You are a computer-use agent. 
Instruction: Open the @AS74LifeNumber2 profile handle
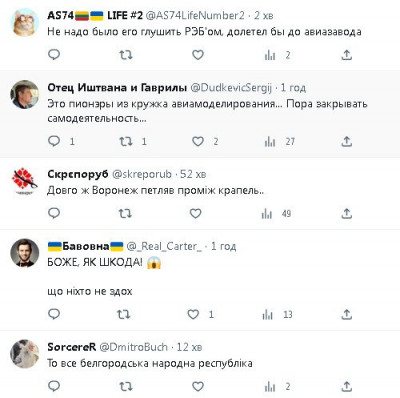pos(195,15)
